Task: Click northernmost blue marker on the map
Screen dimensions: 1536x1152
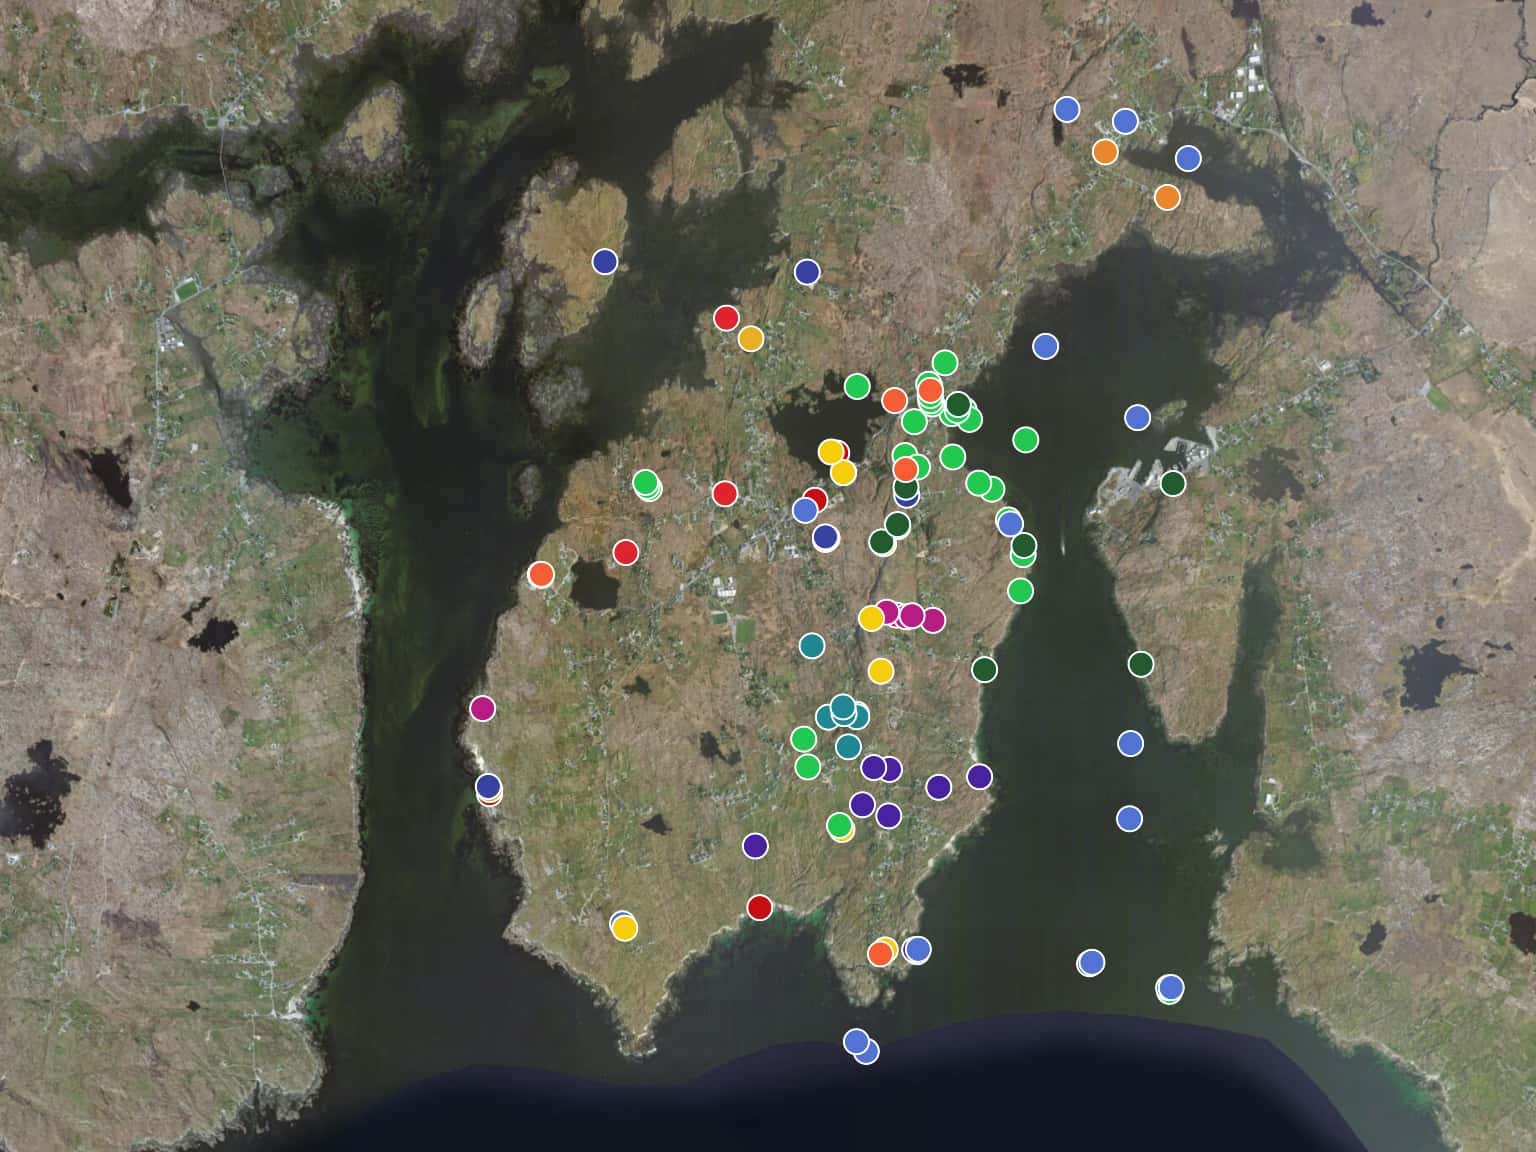Action: pos(1066,109)
